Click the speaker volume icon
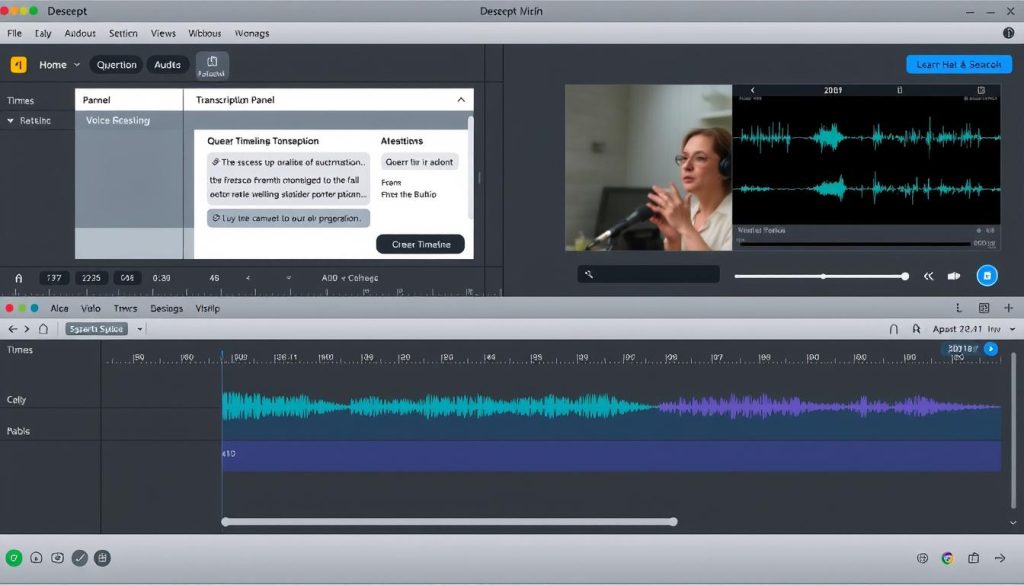This screenshot has width=1024, height=585. click(x=954, y=276)
